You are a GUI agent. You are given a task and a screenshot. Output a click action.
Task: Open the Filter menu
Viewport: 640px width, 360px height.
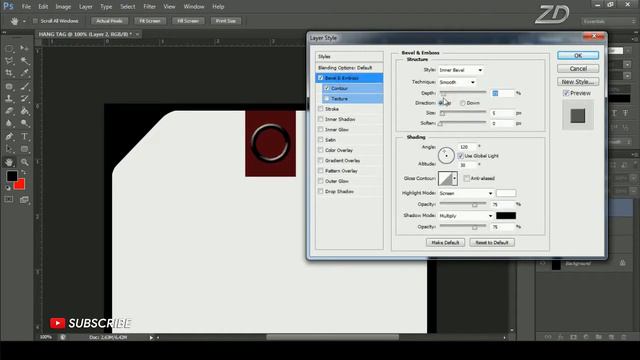tap(149, 7)
